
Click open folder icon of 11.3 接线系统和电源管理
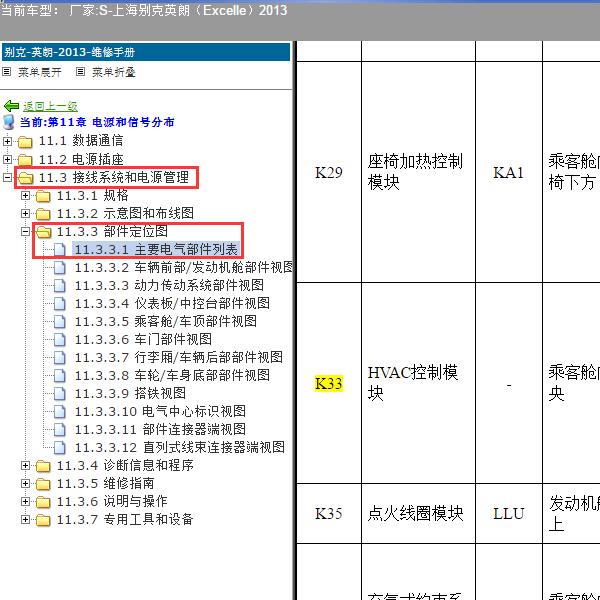pyautogui.click(x=26, y=178)
